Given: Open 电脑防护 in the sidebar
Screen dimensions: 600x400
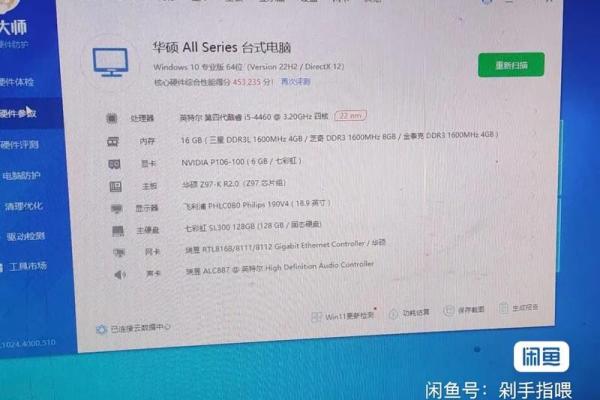Looking at the screenshot, I should [21, 176].
